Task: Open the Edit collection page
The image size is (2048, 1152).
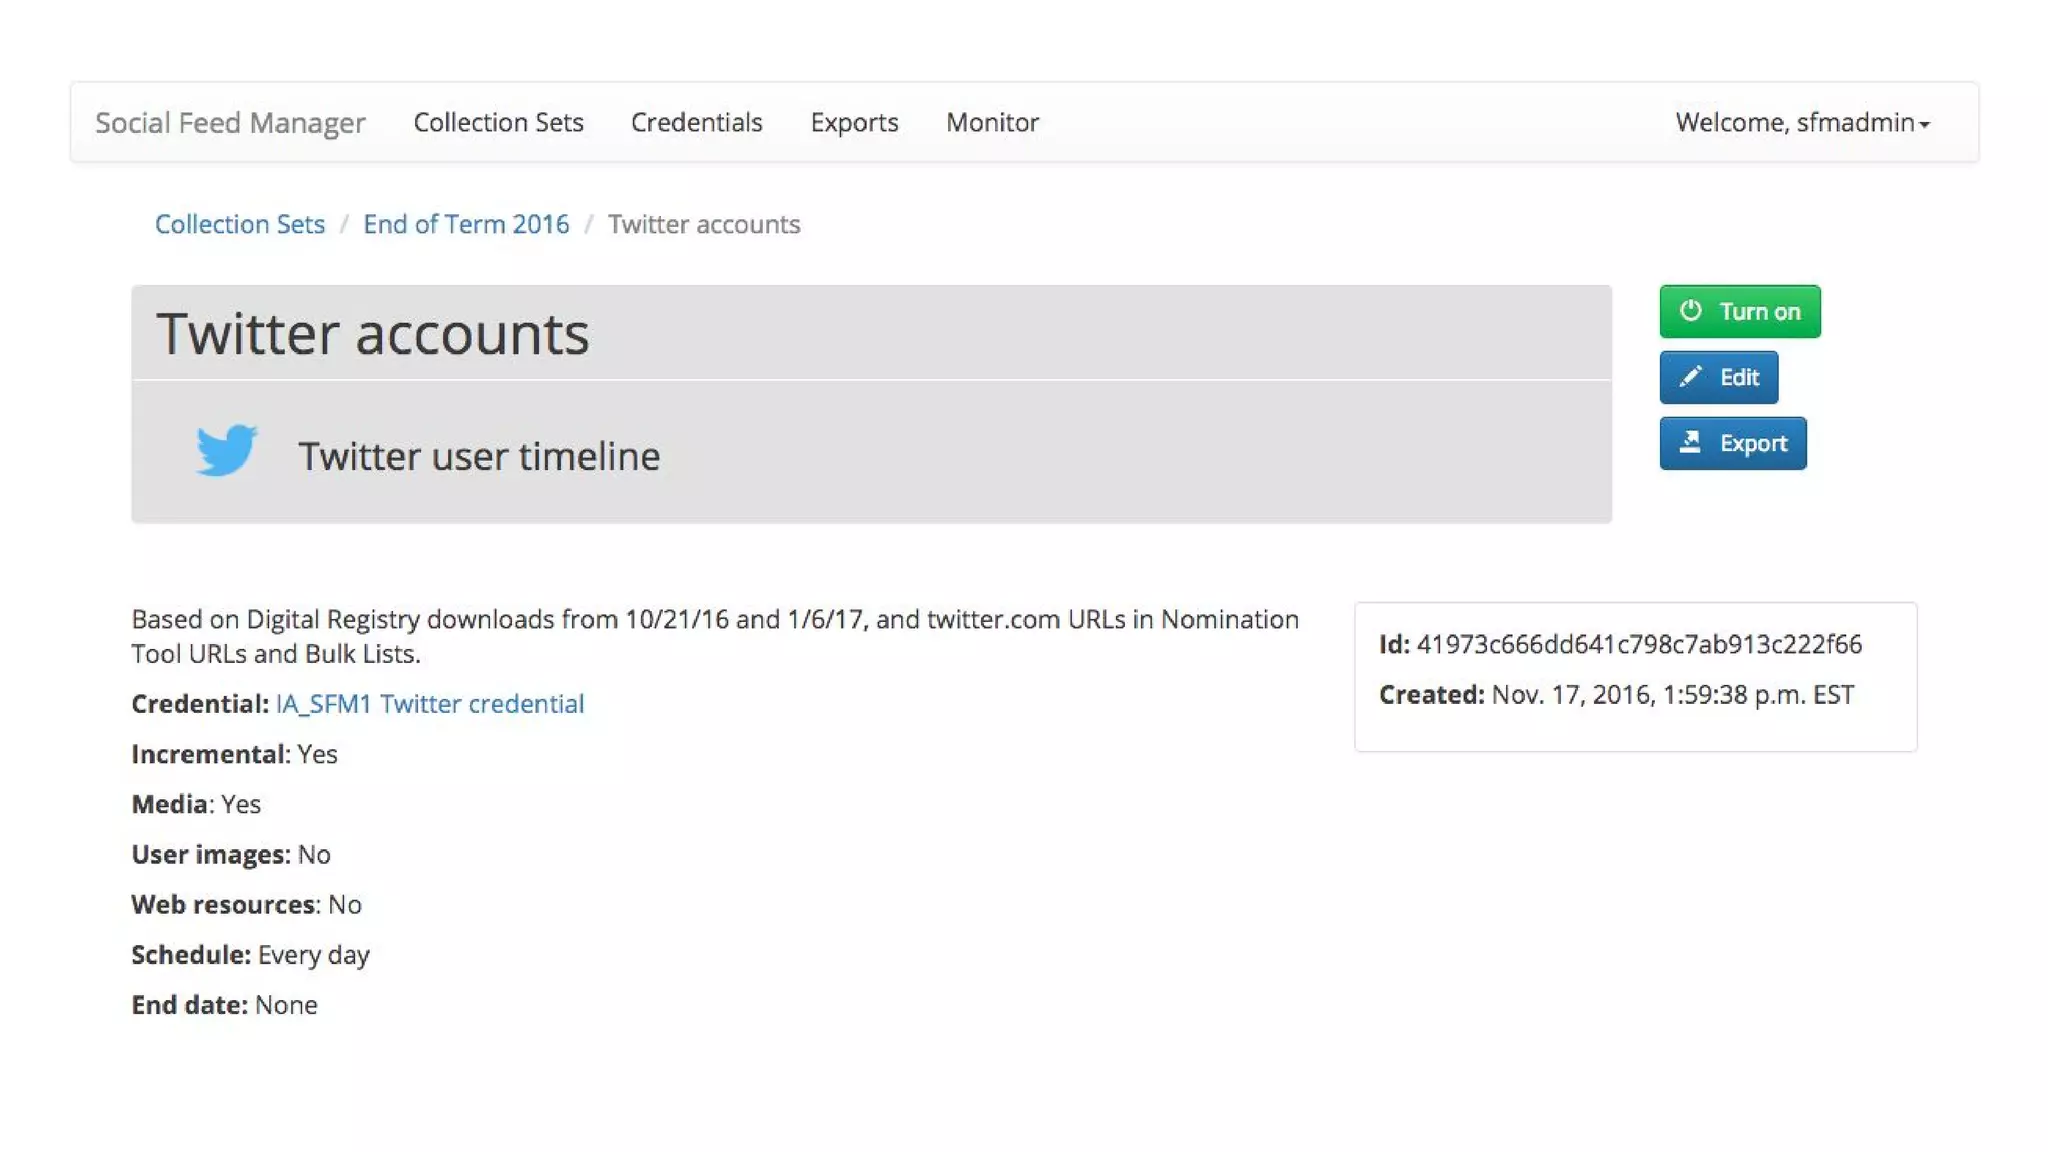Action: [x=1718, y=377]
